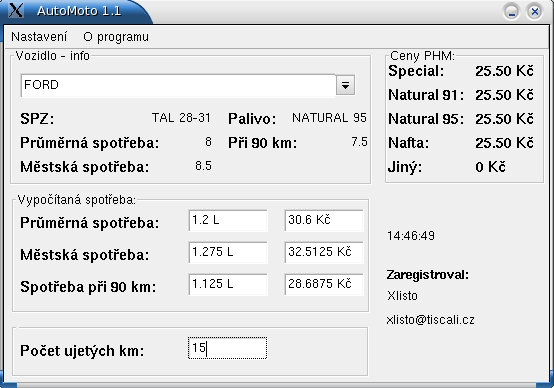This screenshot has height=388, width=554.
Task: Select the registered user name Xlisto
Action: (402, 295)
